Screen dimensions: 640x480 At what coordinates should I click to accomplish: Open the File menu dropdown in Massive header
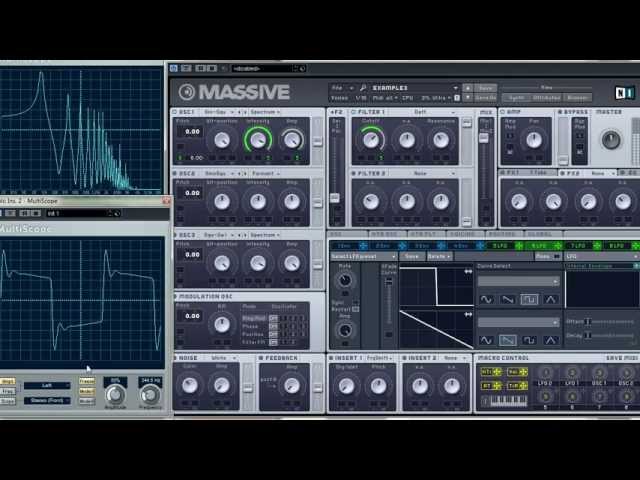coord(342,88)
